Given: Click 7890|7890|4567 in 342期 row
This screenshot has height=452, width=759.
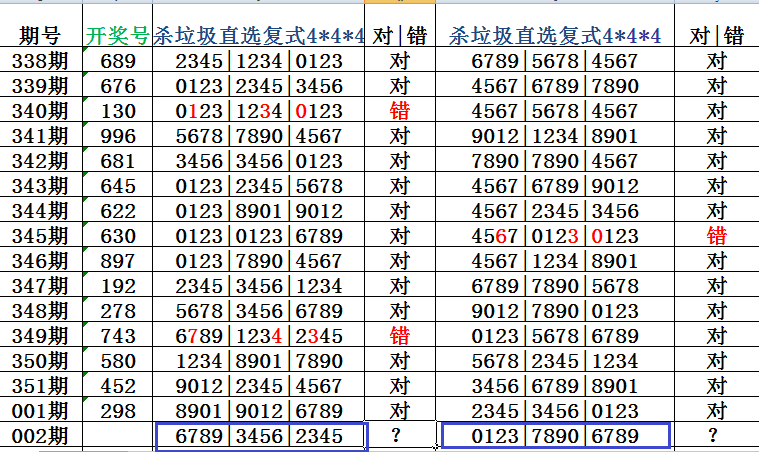Looking at the screenshot, I should tap(555, 160).
